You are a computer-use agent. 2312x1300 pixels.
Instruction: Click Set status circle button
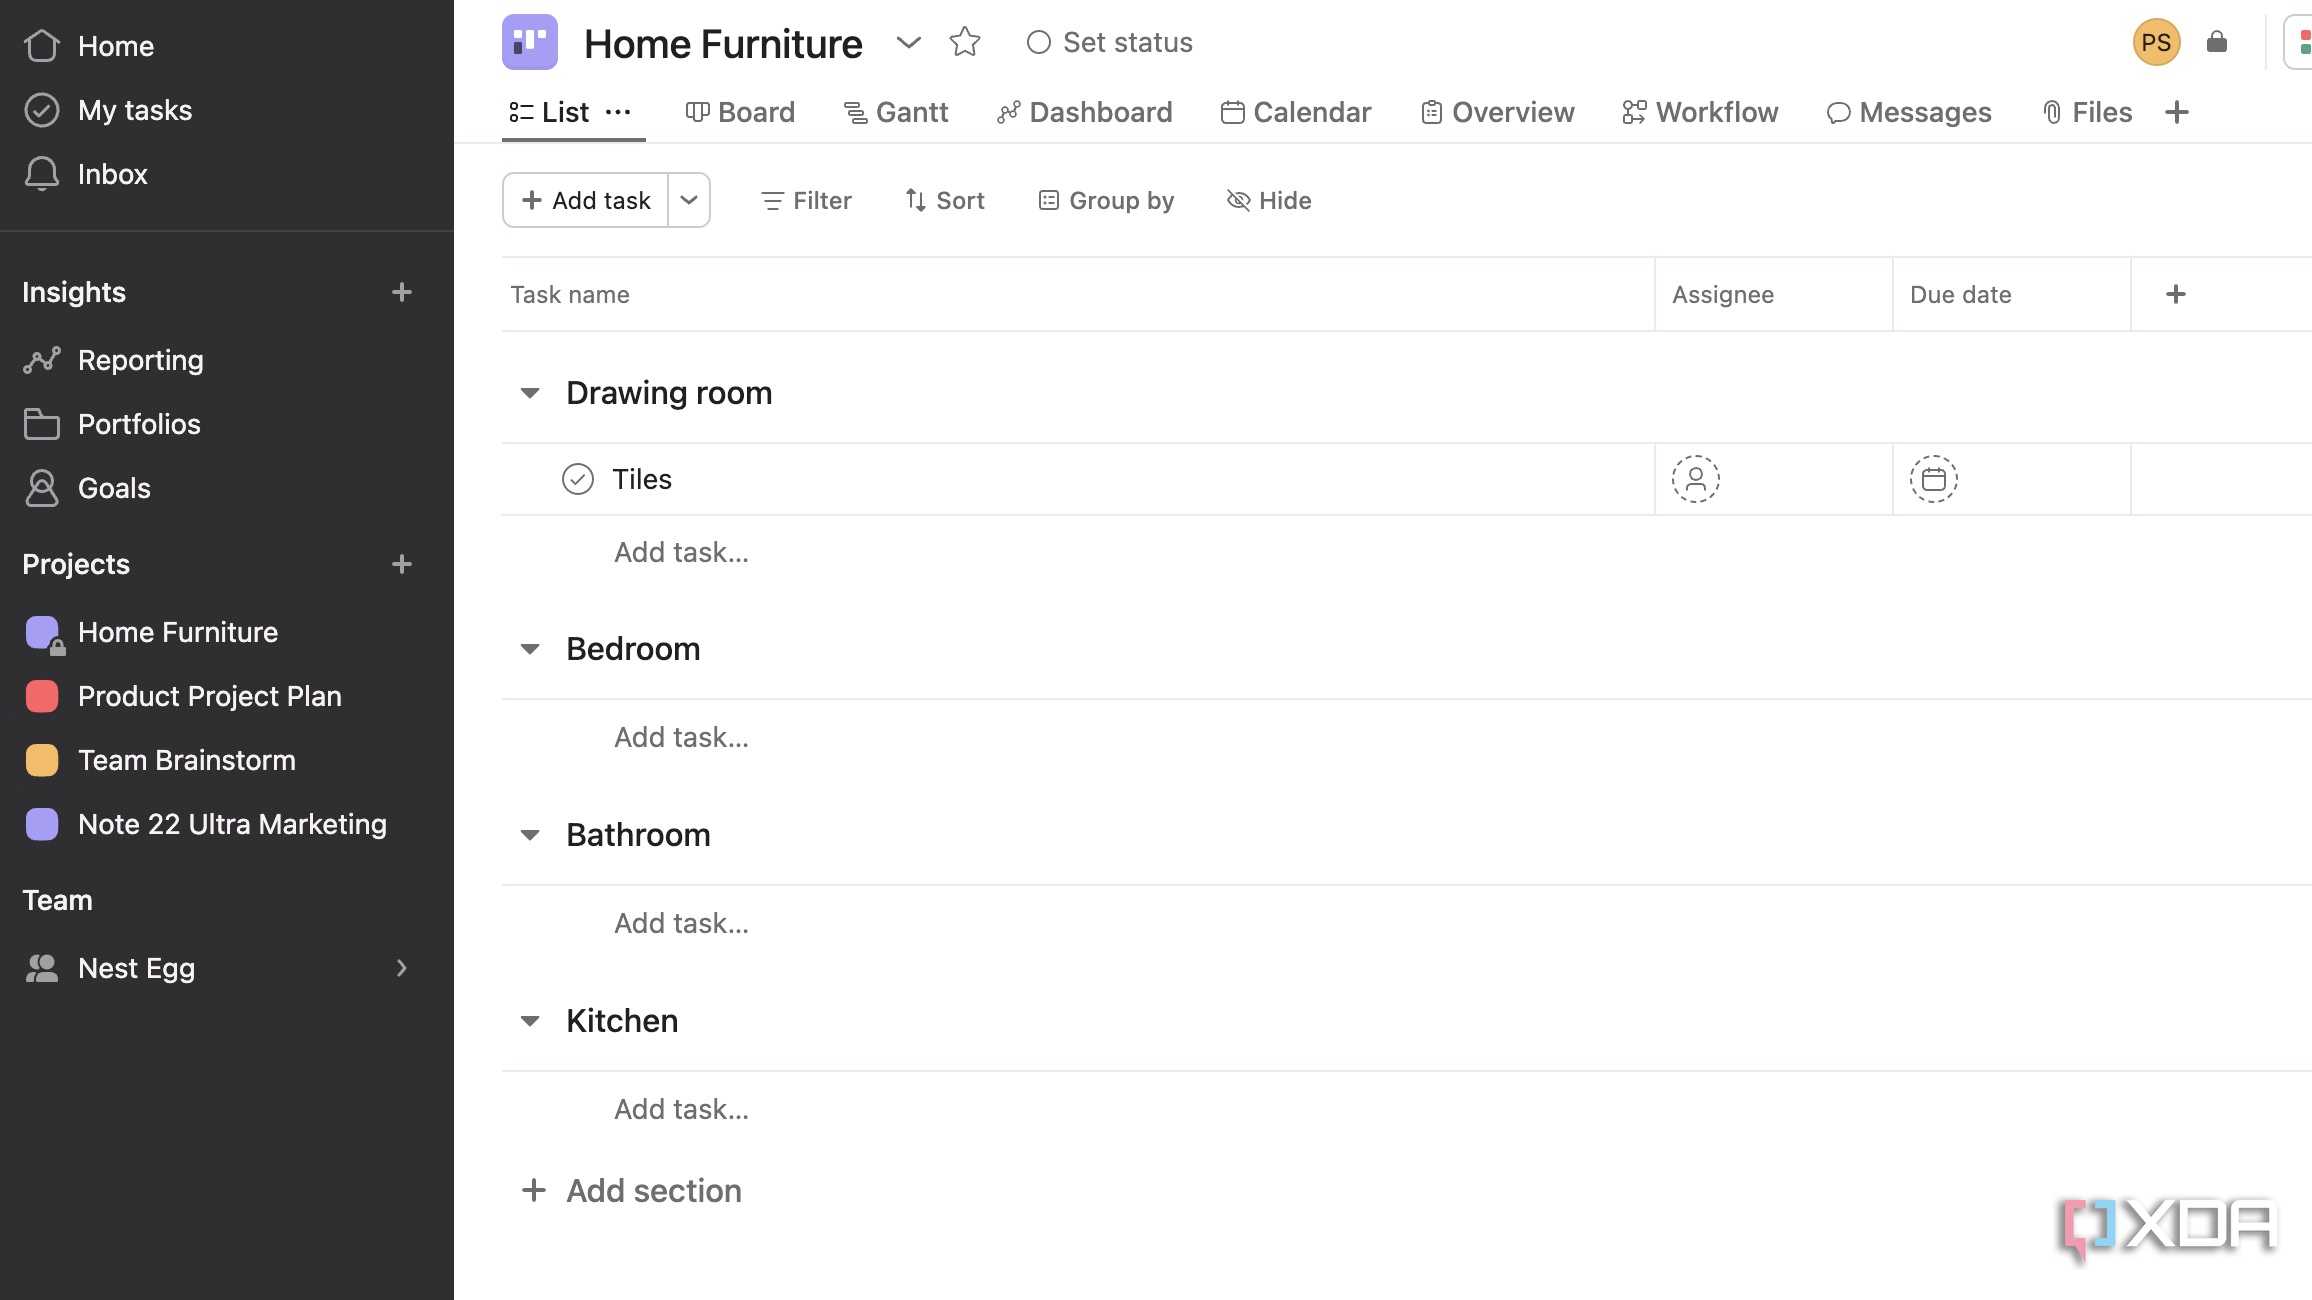[x=1110, y=42]
